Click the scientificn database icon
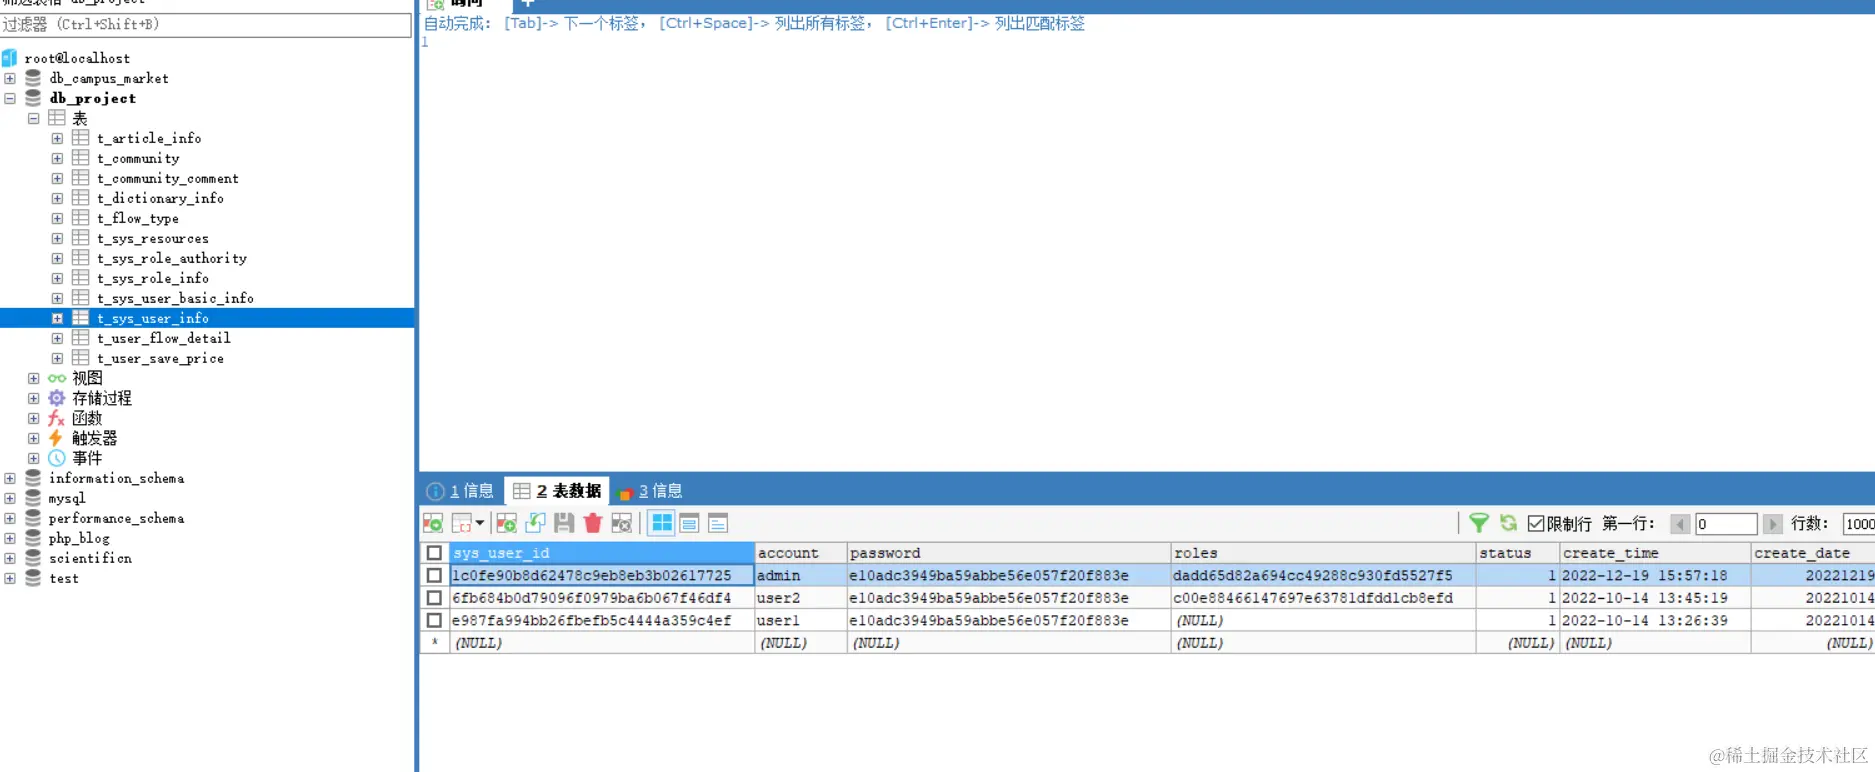 pos(33,558)
